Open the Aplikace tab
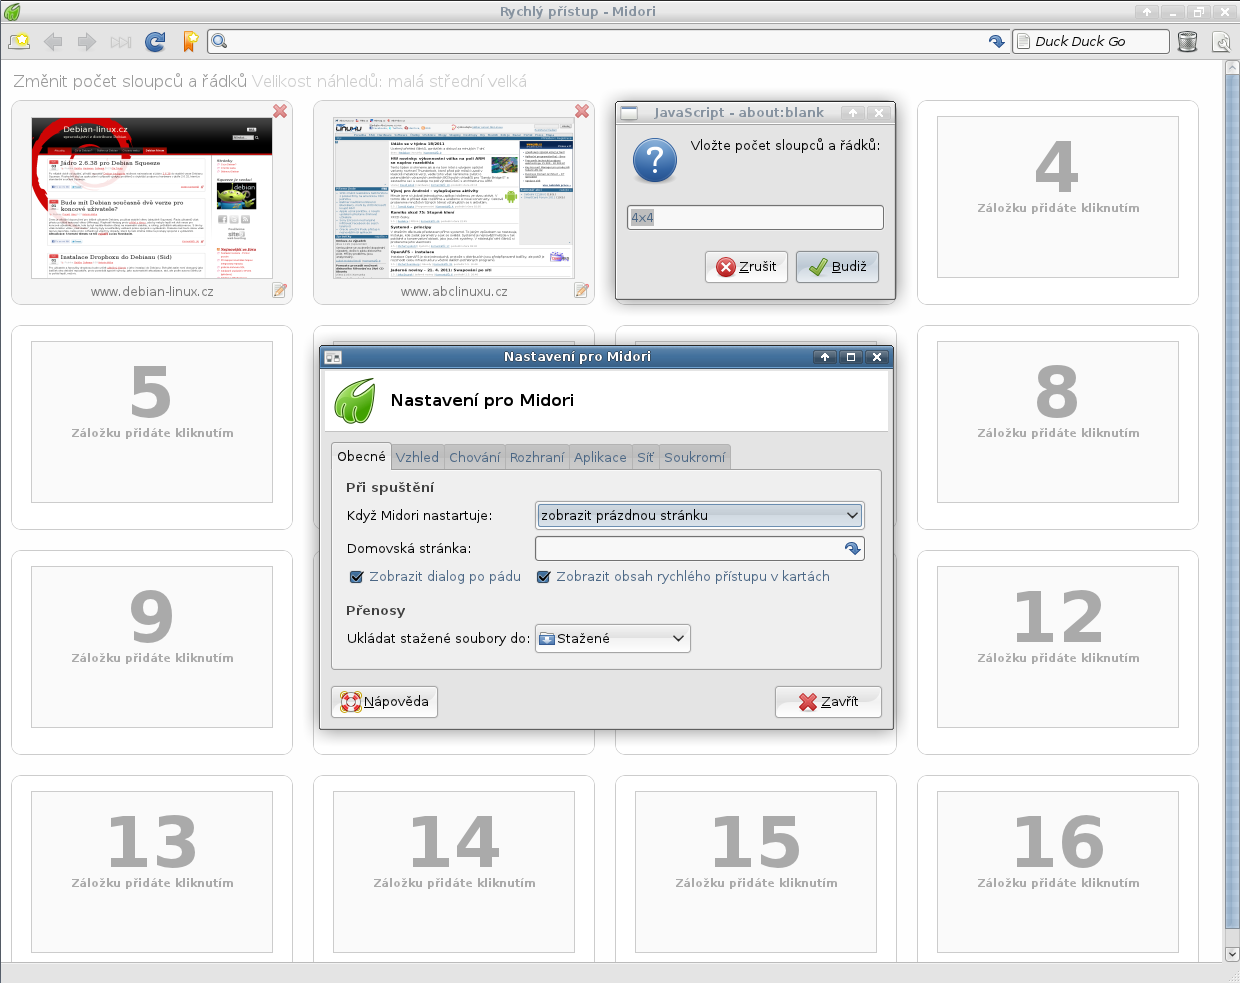1240x983 pixels. pos(600,457)
